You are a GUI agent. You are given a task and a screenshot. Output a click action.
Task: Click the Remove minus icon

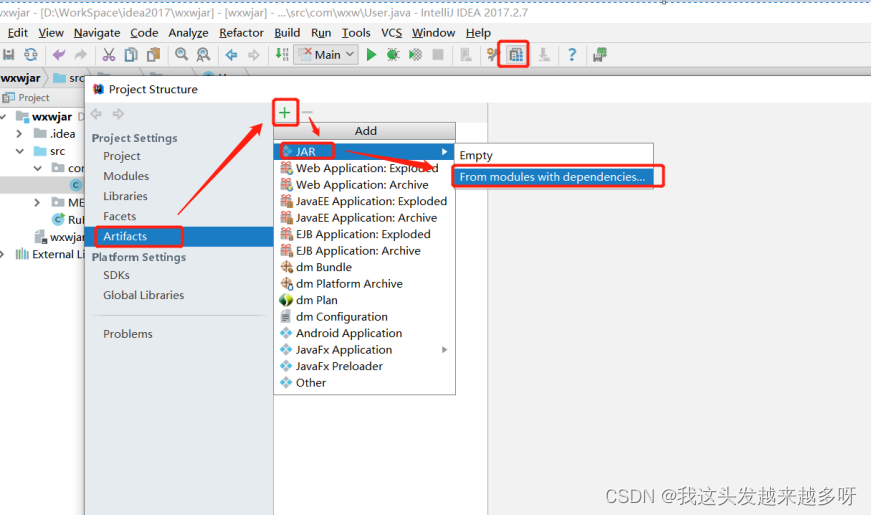[307, 113]
